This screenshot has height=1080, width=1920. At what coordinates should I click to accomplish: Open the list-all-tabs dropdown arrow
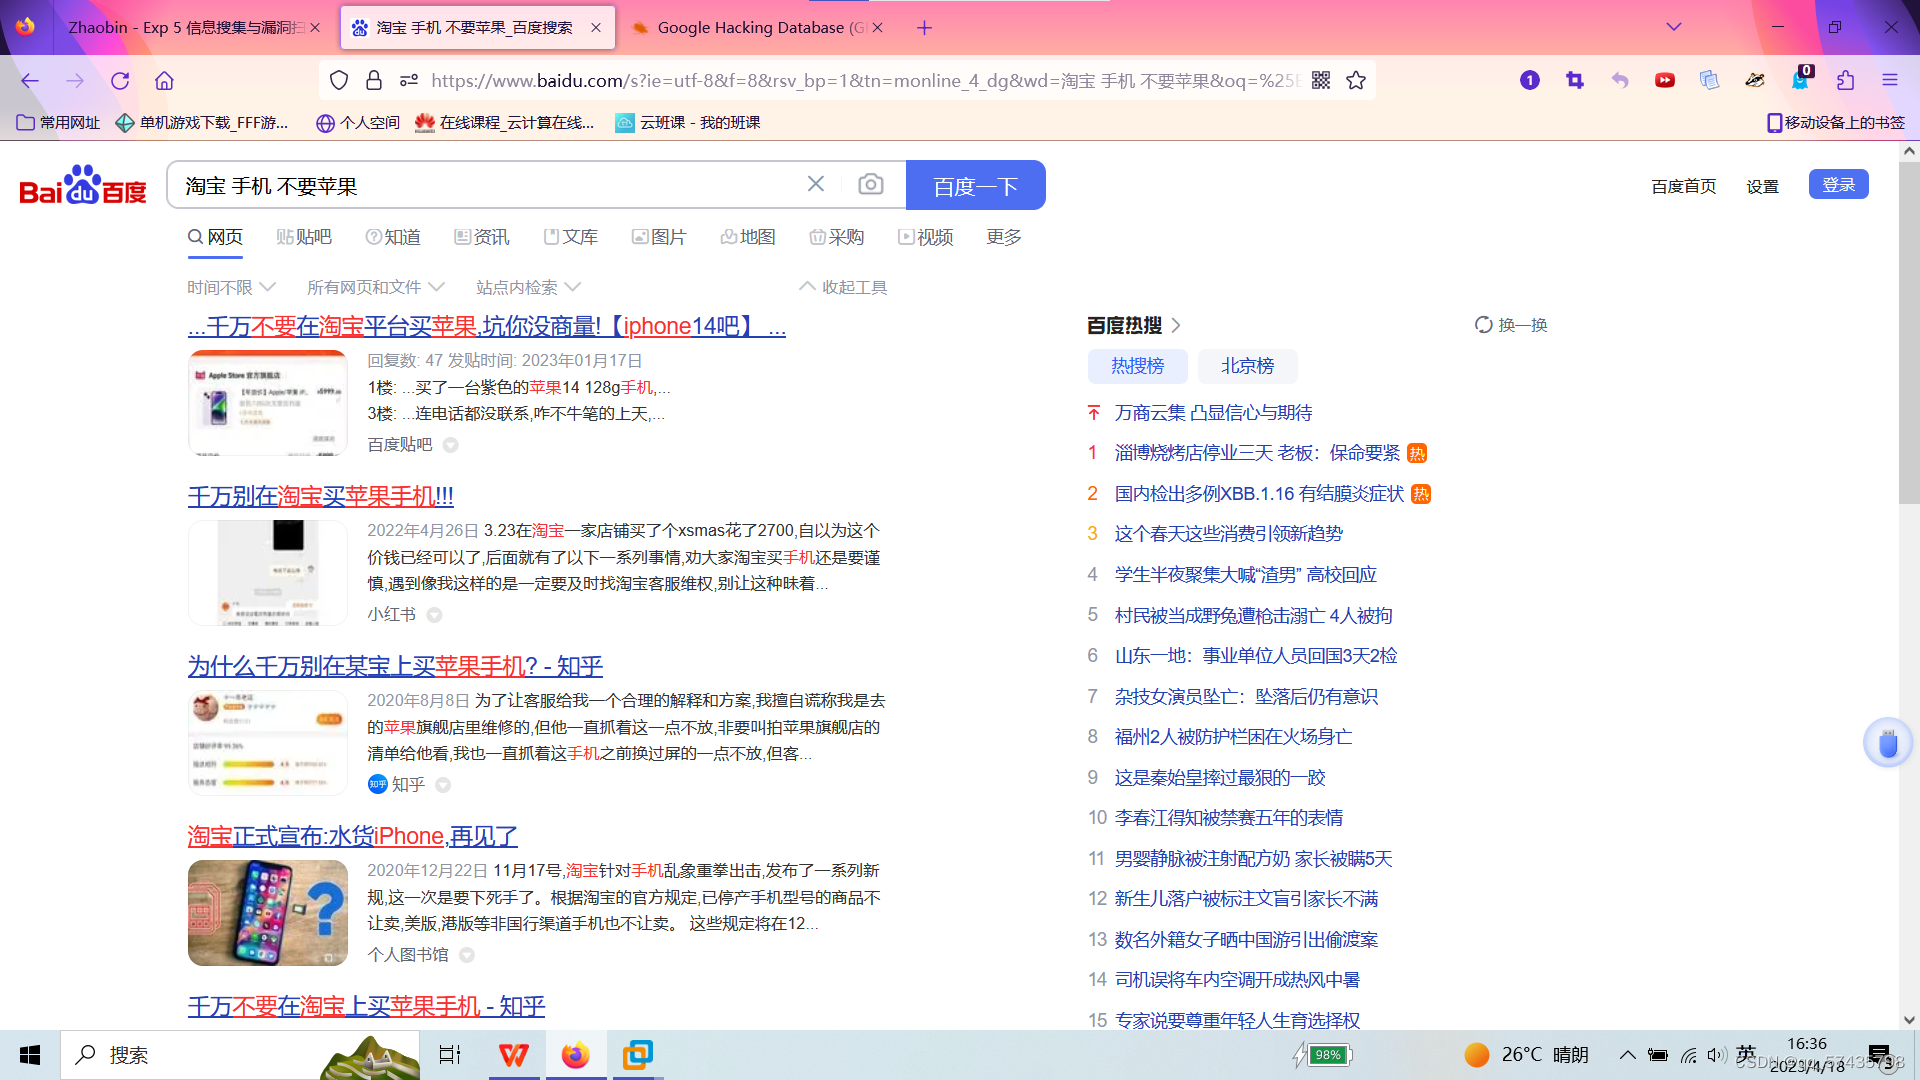tap(1674, 28)
